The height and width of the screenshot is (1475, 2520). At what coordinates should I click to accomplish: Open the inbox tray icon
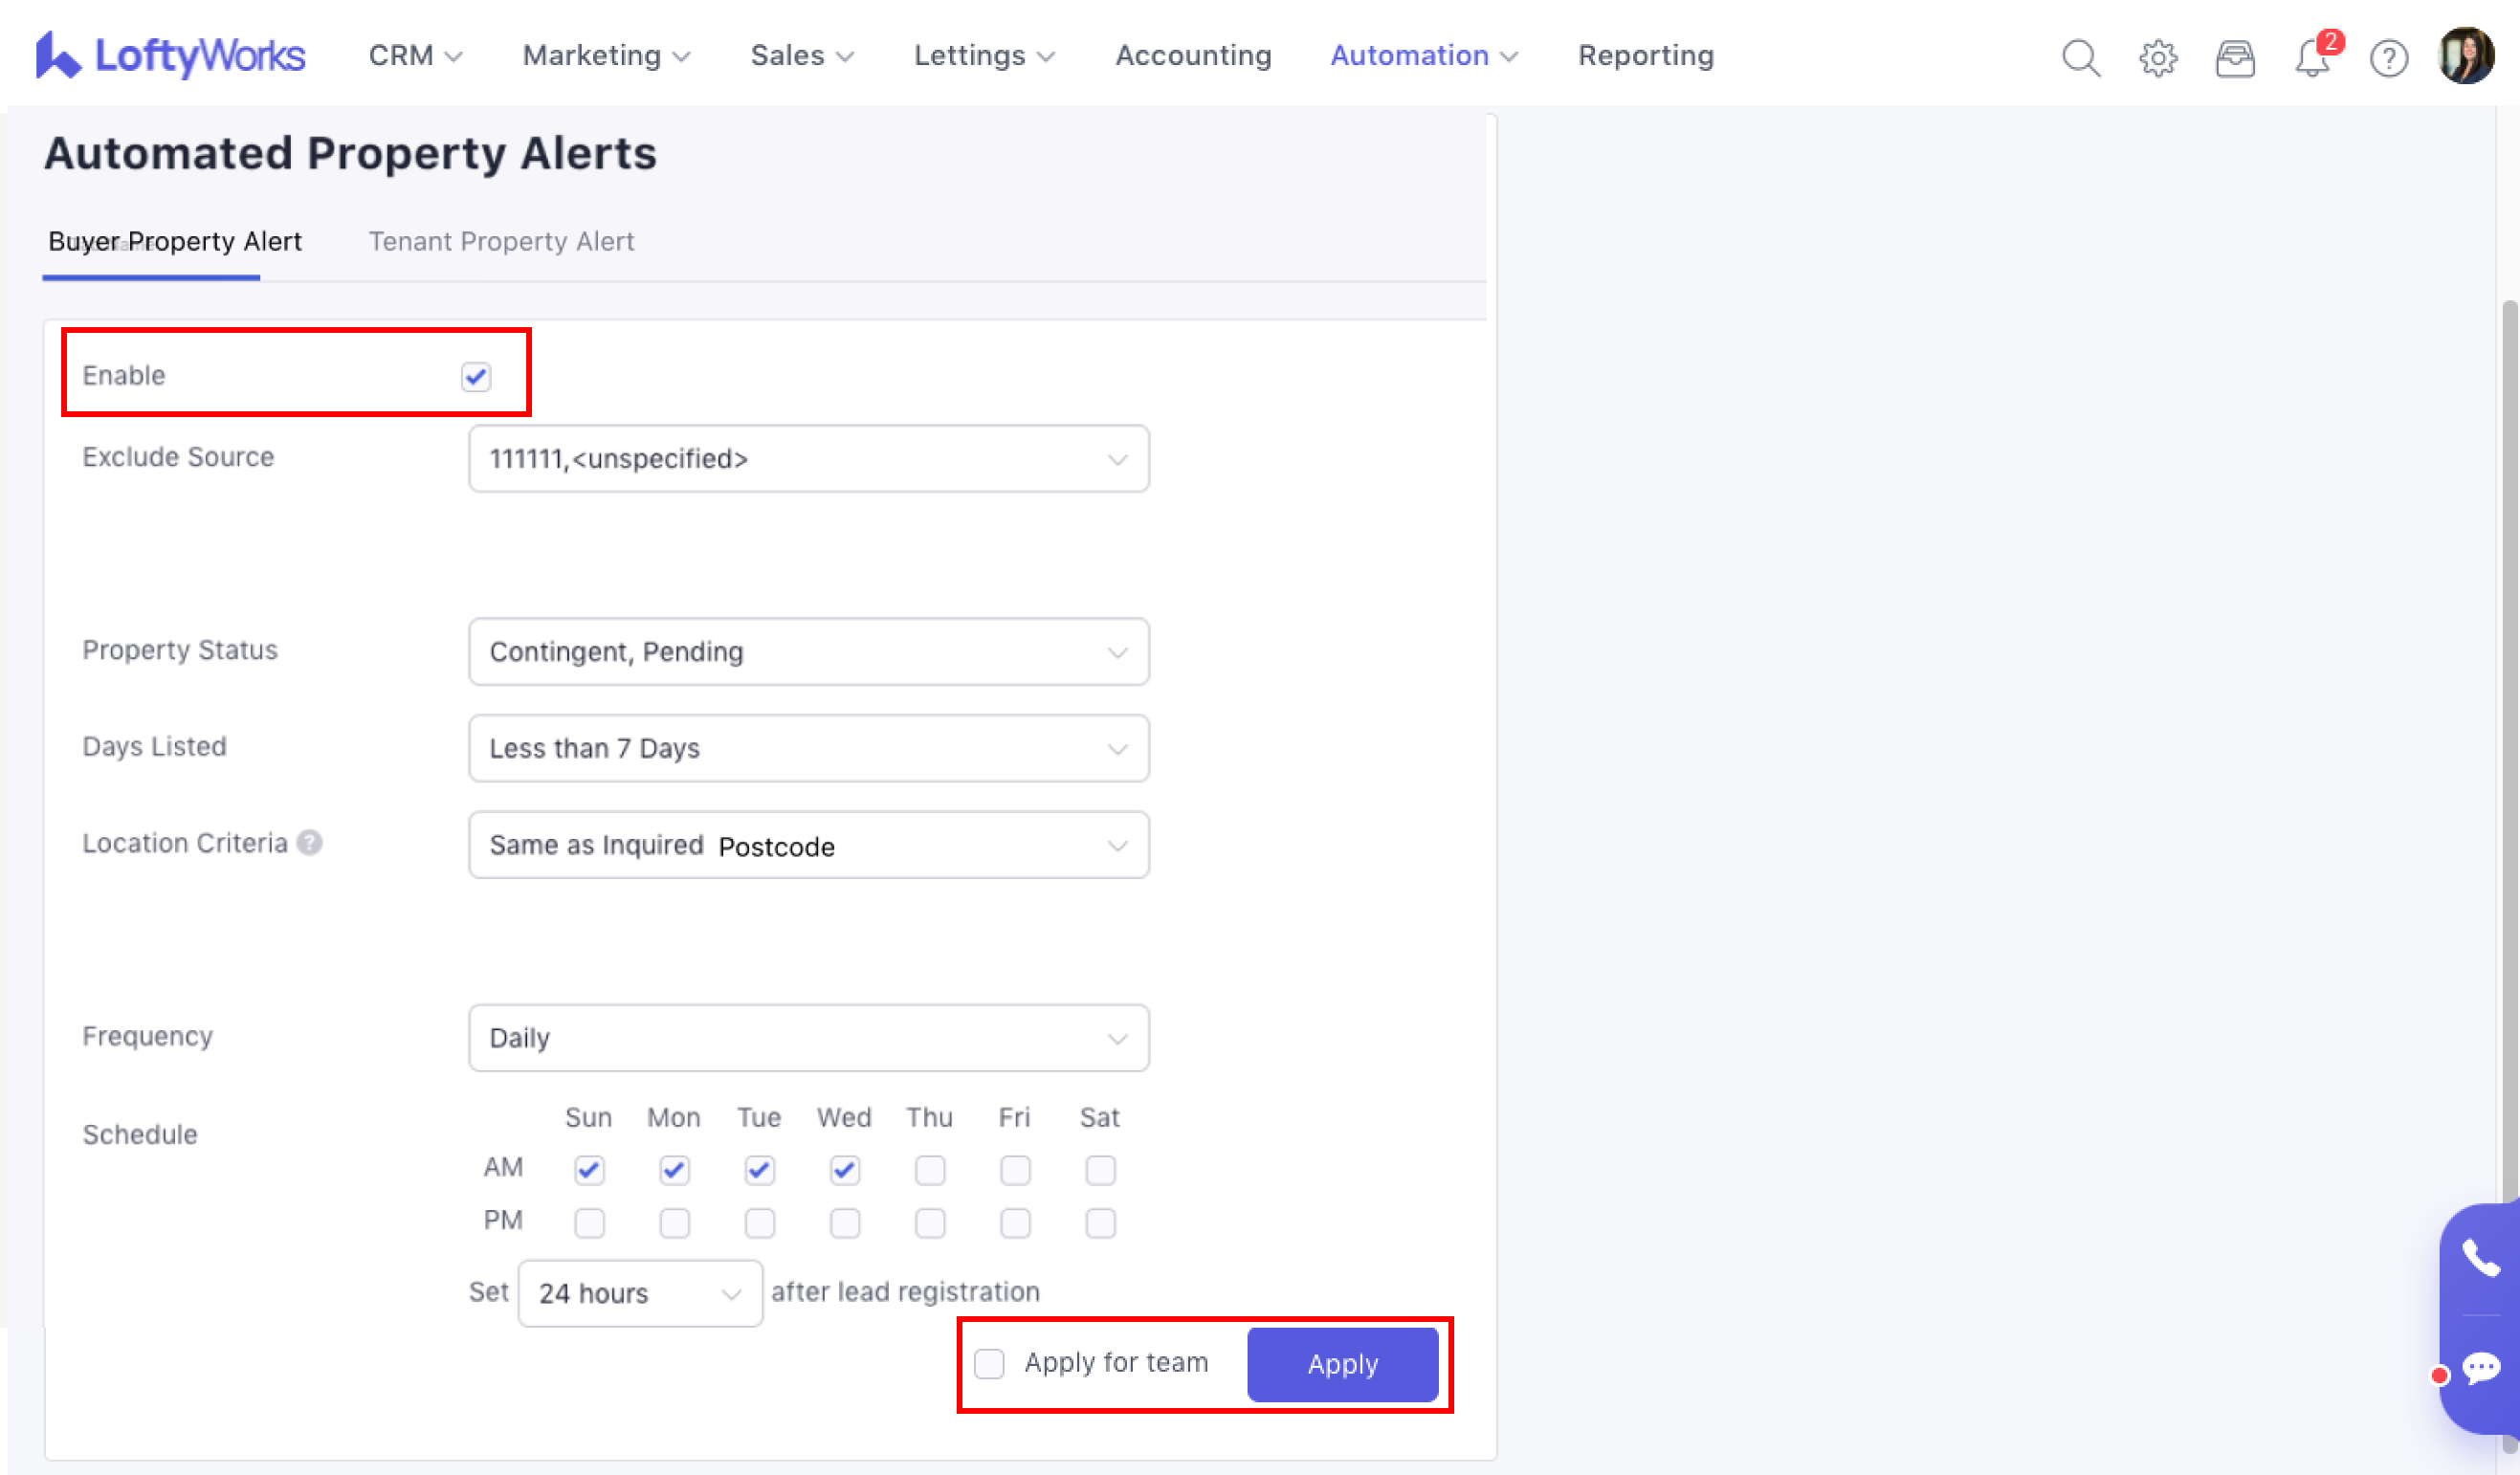2235,58
